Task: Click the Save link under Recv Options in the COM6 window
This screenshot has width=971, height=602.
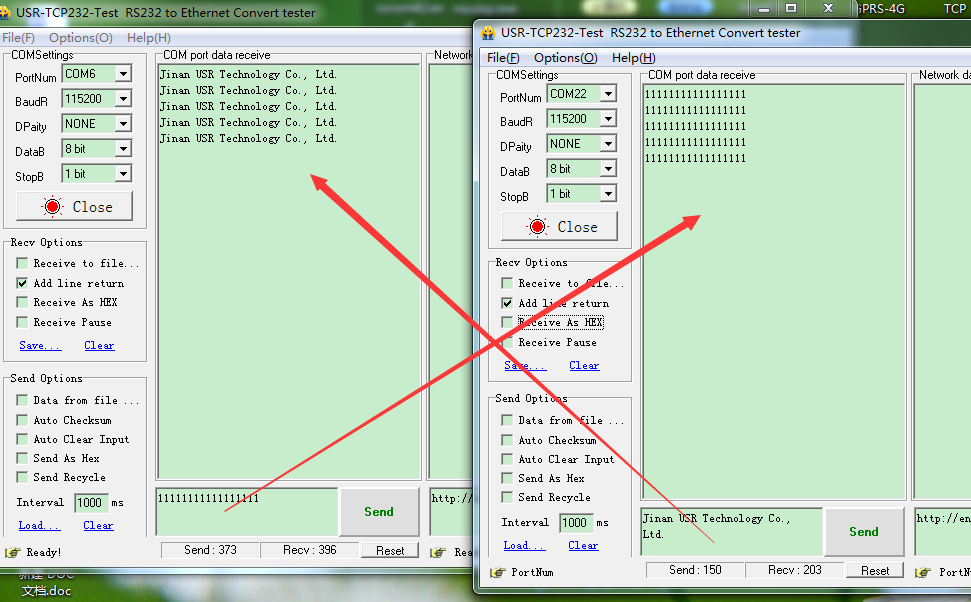Action: pos(40,346)
